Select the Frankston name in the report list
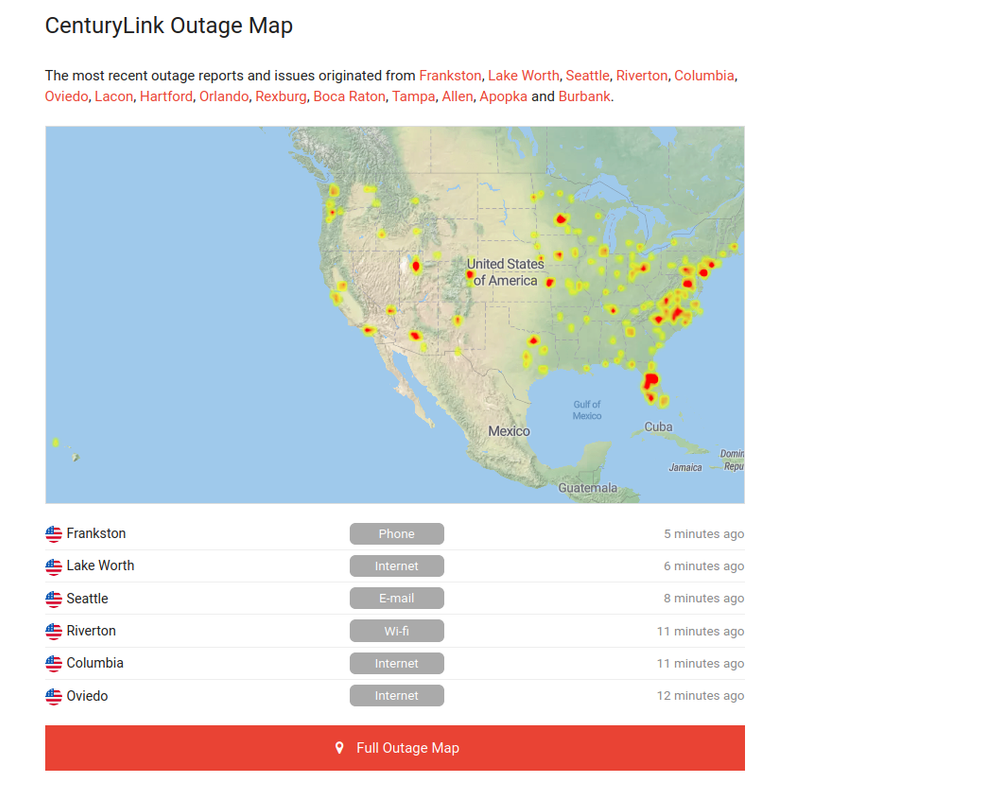Image resolution: width=986 pixels, height=800 pixels. (x=96, y=533)
